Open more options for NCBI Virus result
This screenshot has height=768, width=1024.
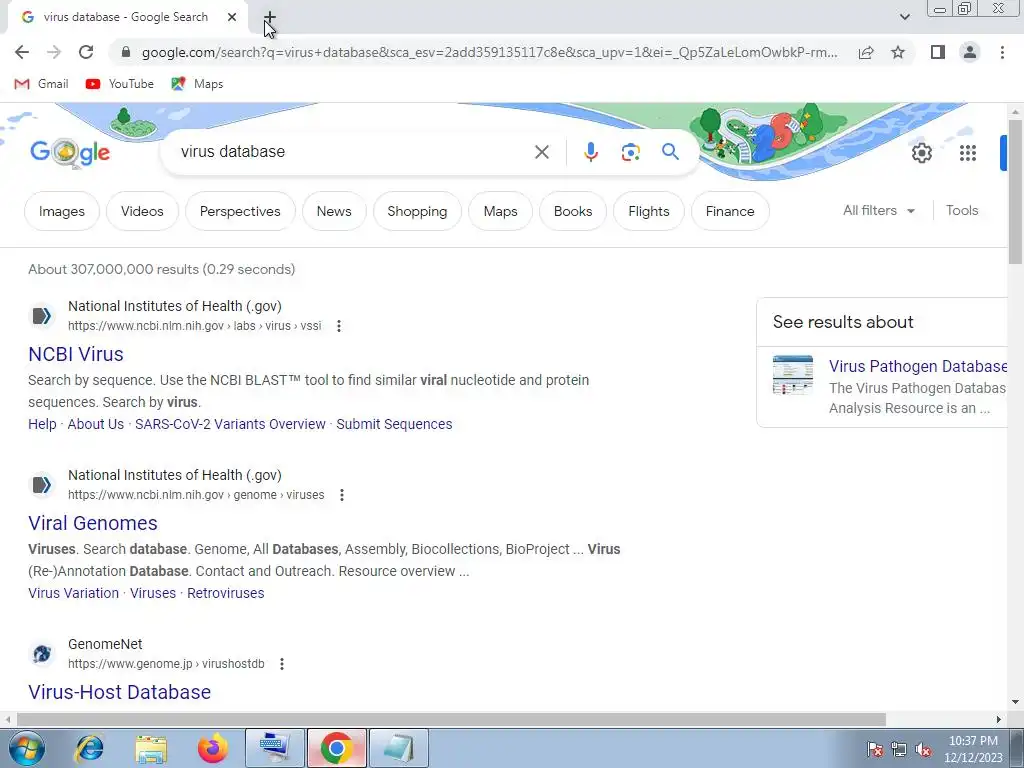point(338,325)
